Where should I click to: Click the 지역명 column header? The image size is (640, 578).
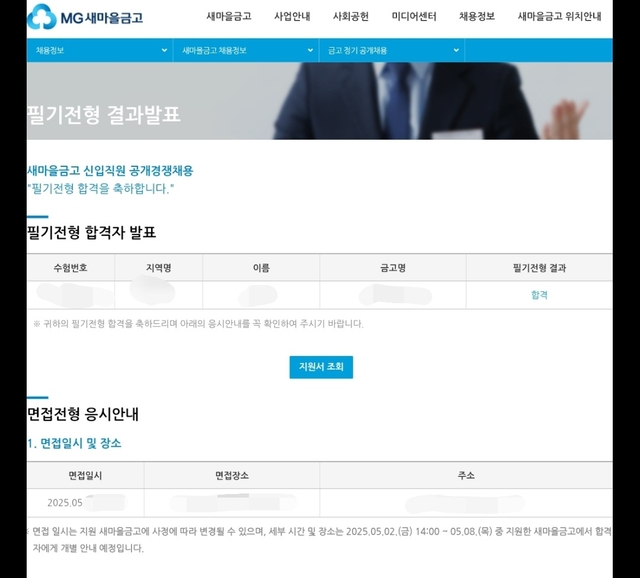(158, 268)
